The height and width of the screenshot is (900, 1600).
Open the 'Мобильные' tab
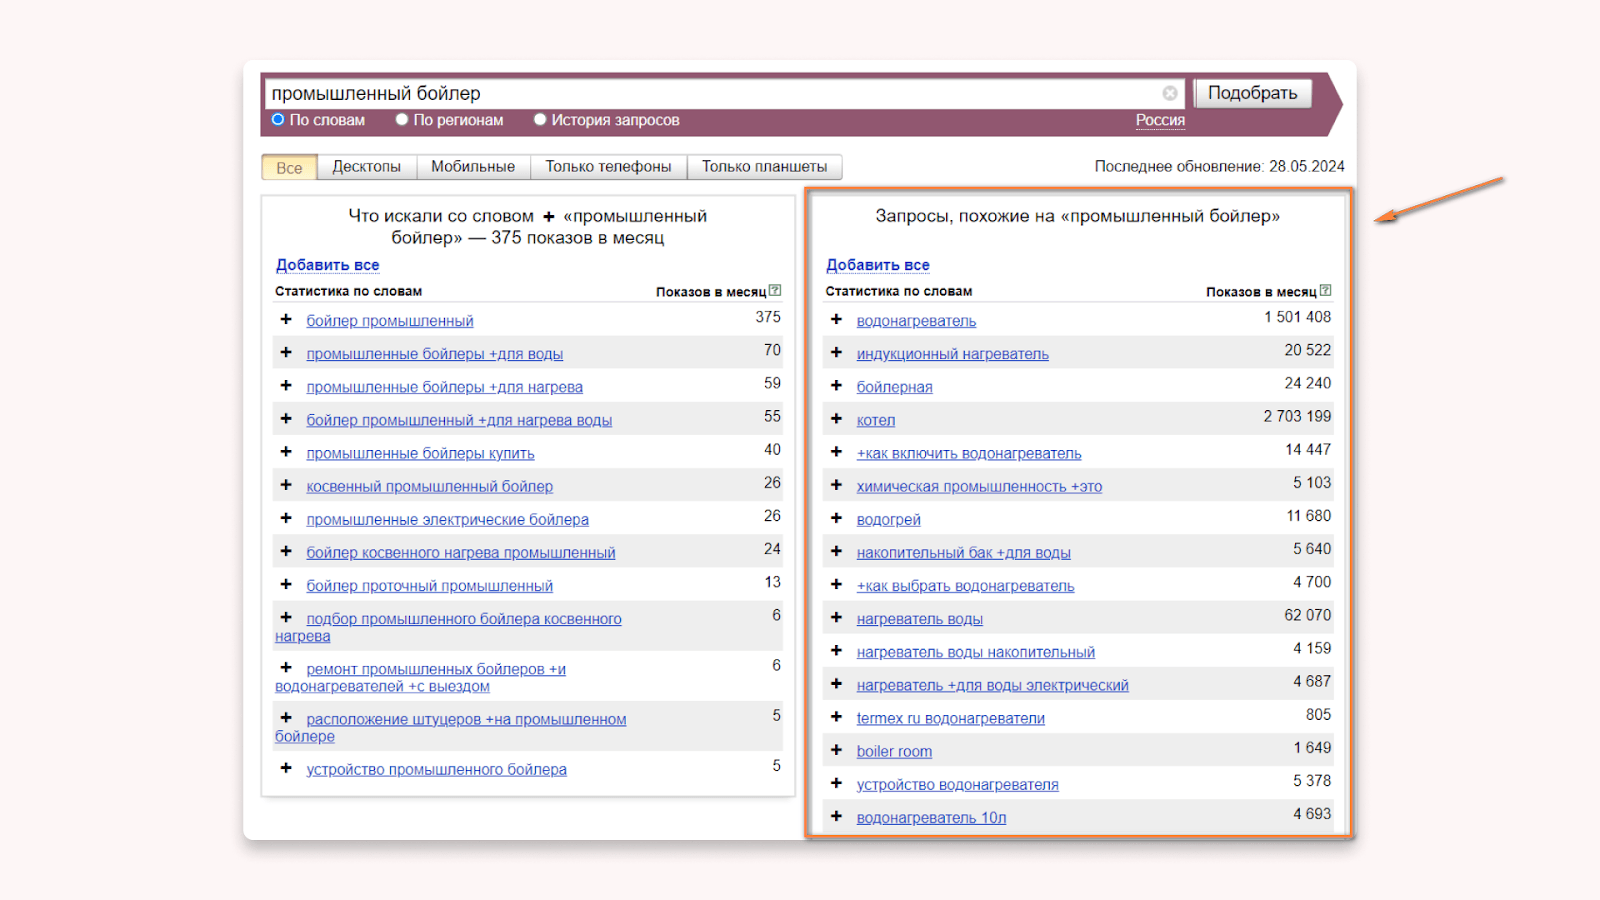coord(473,167)
